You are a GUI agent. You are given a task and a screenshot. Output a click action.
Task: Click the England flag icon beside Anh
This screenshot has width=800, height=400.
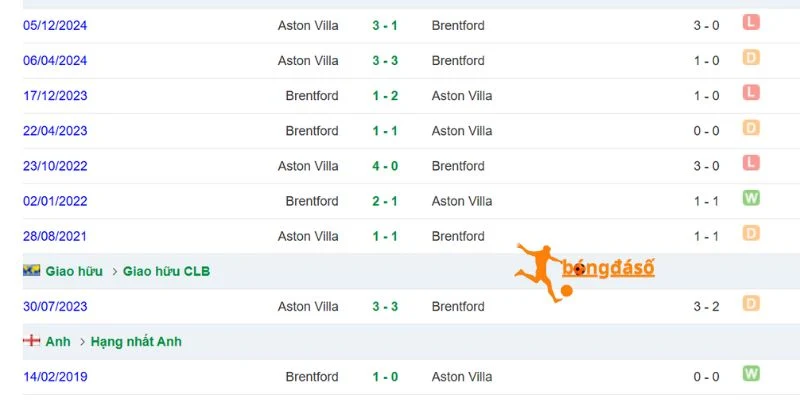pyautogui.click(x=32, y=341)
